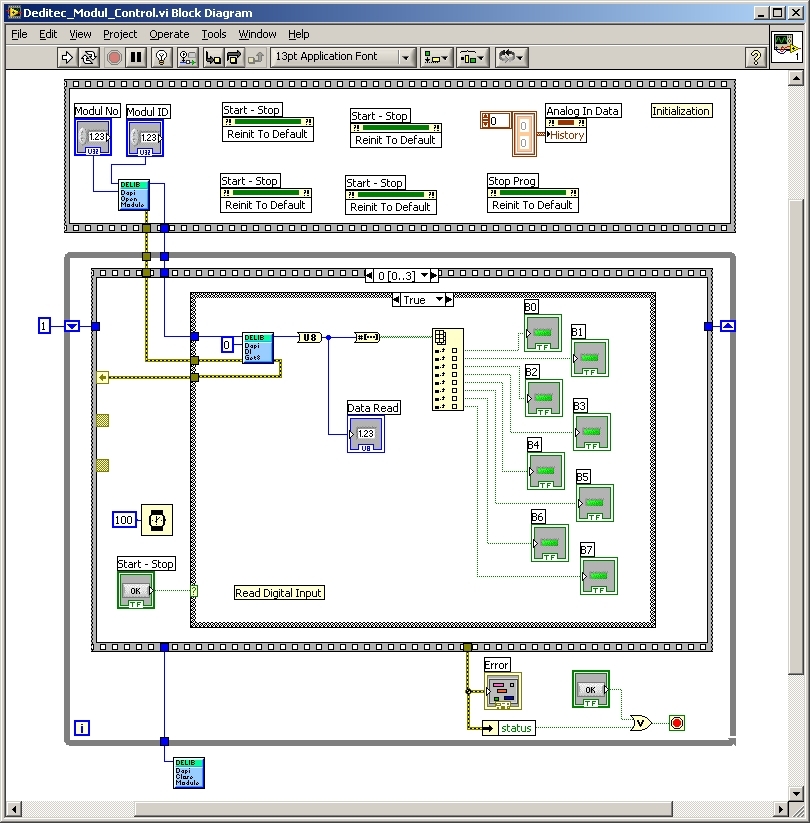This screenshot has width=810, height=823.
Task: Open the Distribute Objects dropdown
Action: click(x=472, y=57)
